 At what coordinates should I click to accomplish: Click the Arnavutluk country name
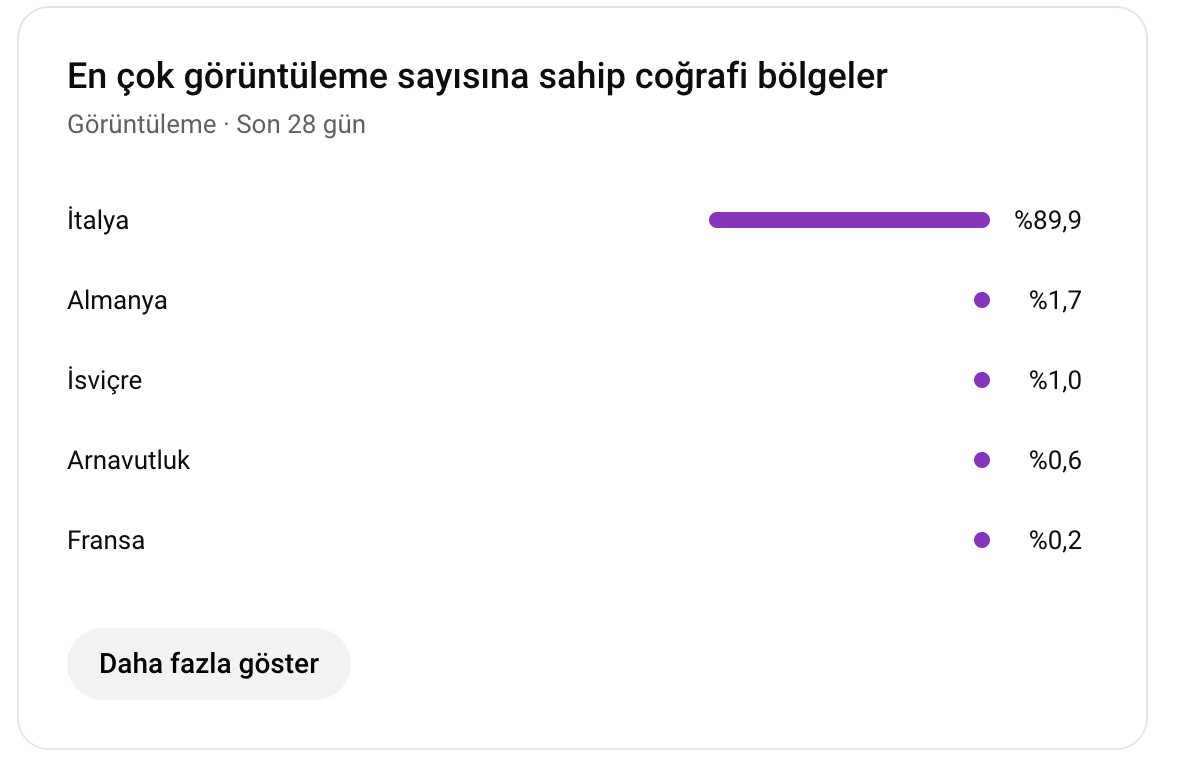129,460
